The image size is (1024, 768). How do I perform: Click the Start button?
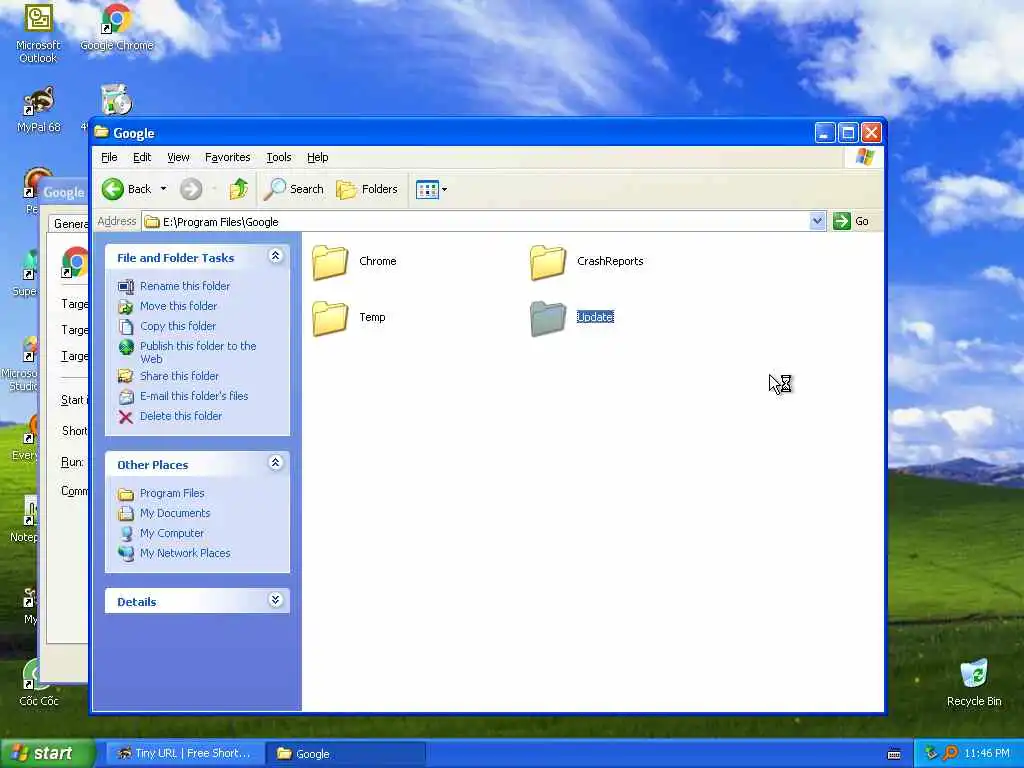pos(47,753)
